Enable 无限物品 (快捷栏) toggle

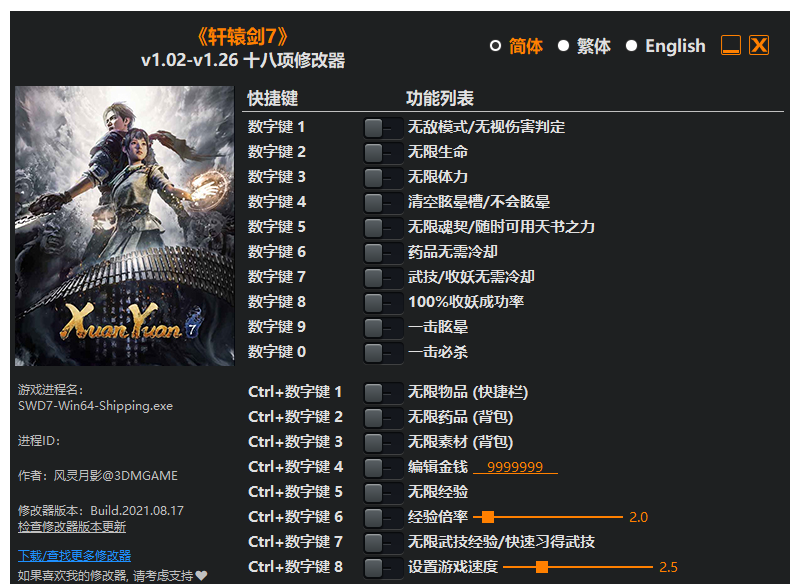click(383, 393)
